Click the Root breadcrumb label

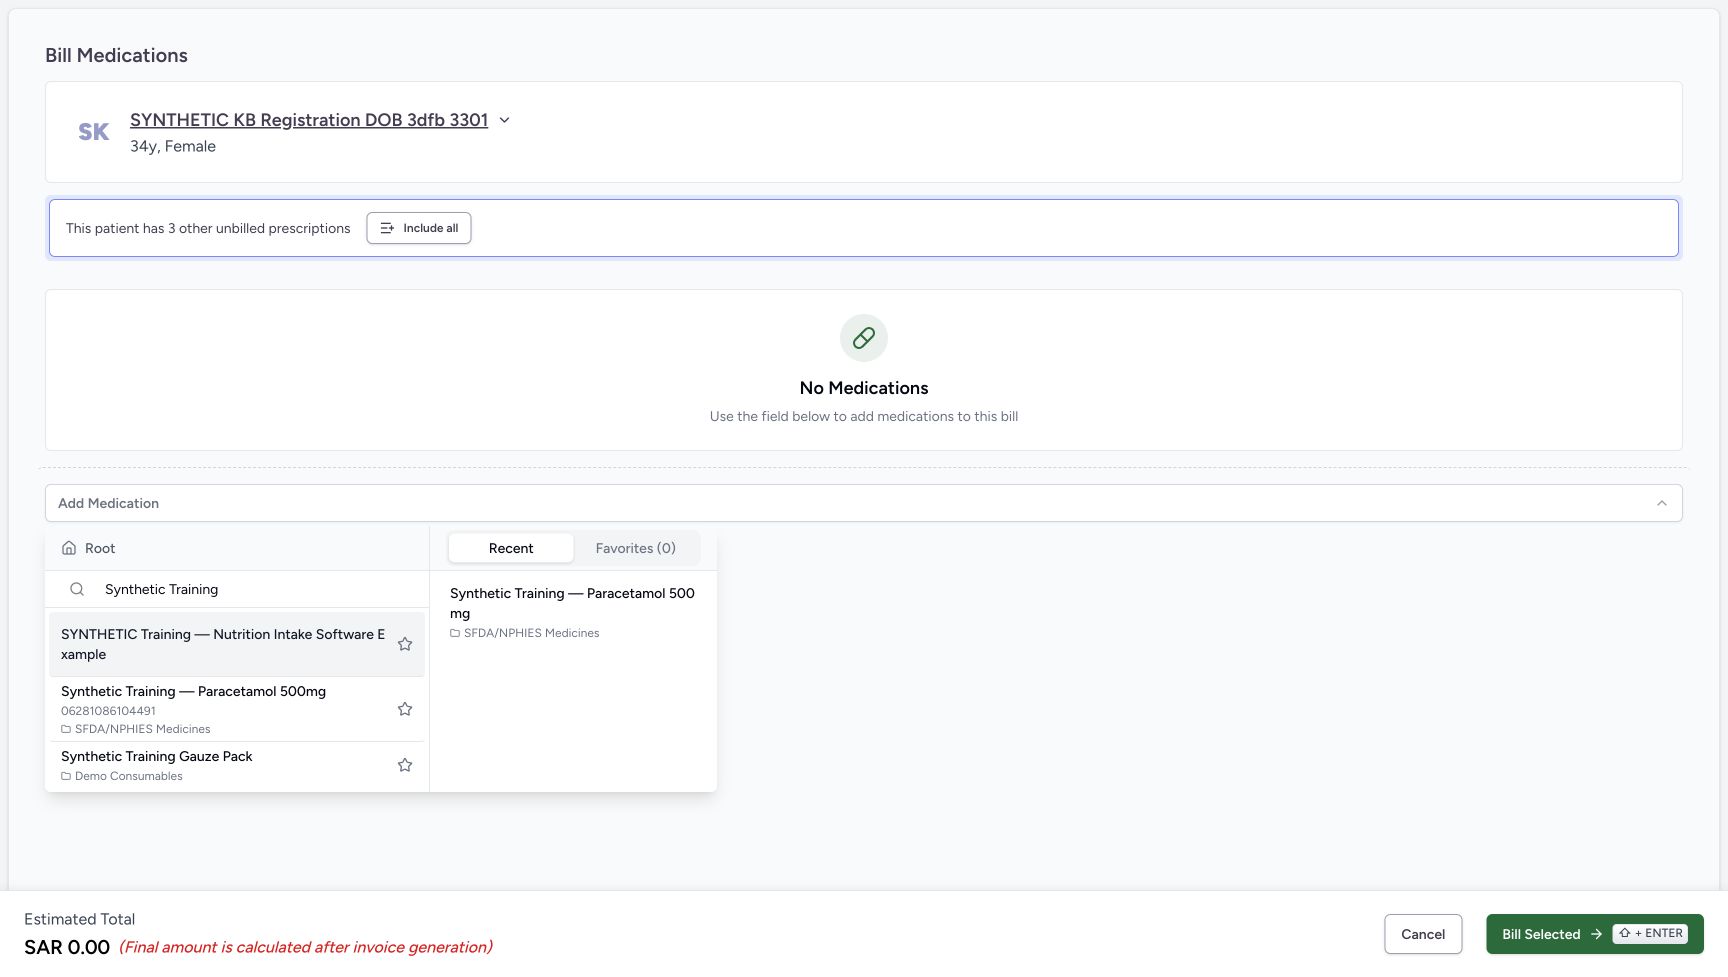(100, 548)
